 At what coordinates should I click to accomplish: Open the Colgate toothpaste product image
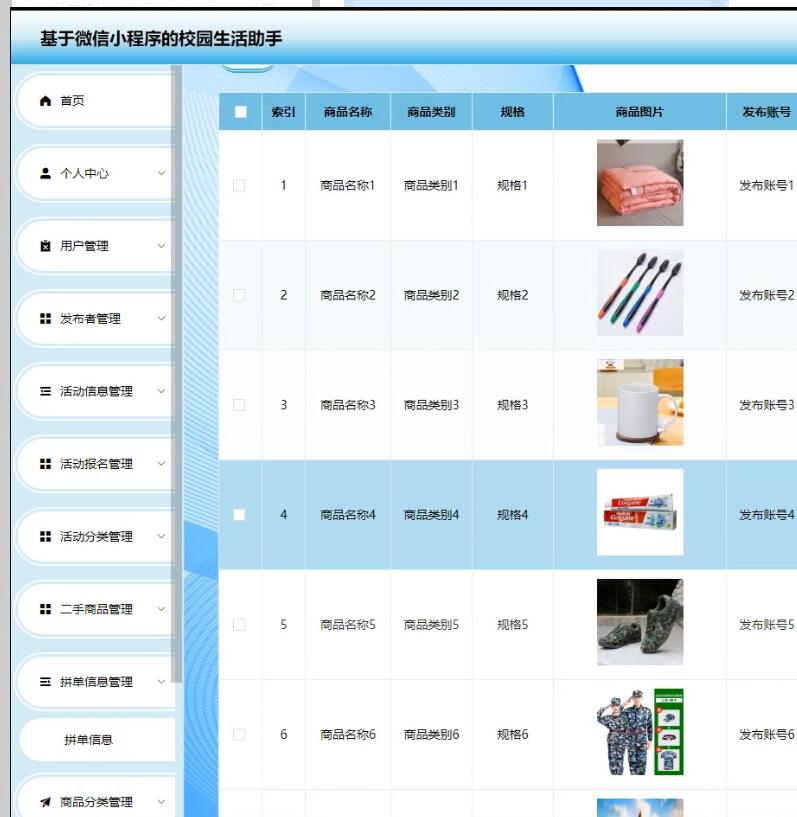click(x=640, y=512)
